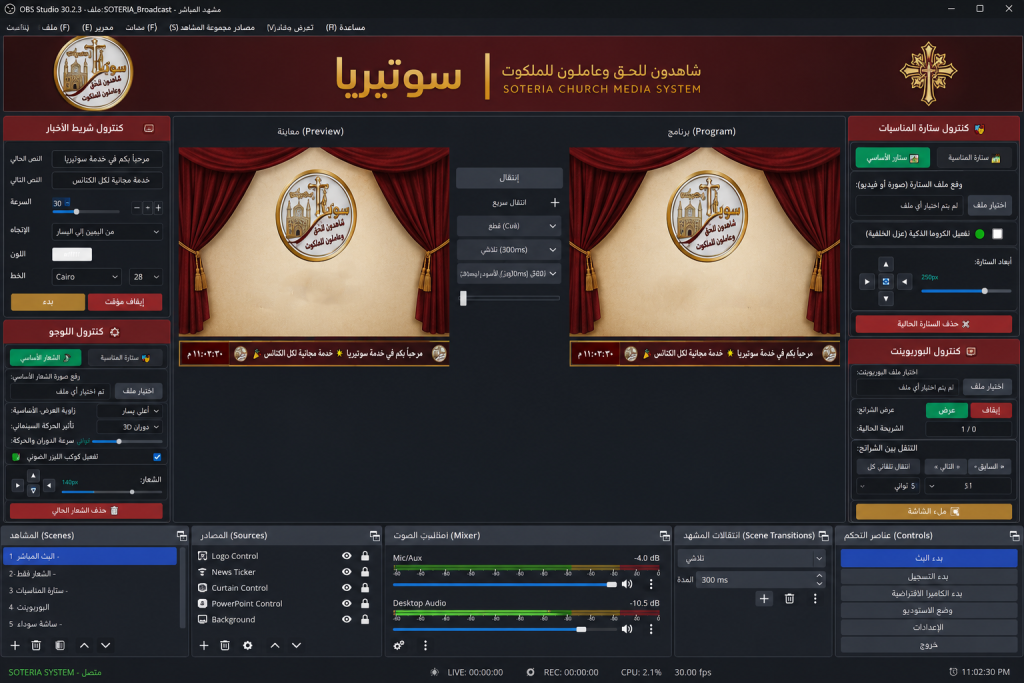Enable smart chroma background removal checkbox
1024x683 pixels.
pyautogui.click(x=997, y=234)
